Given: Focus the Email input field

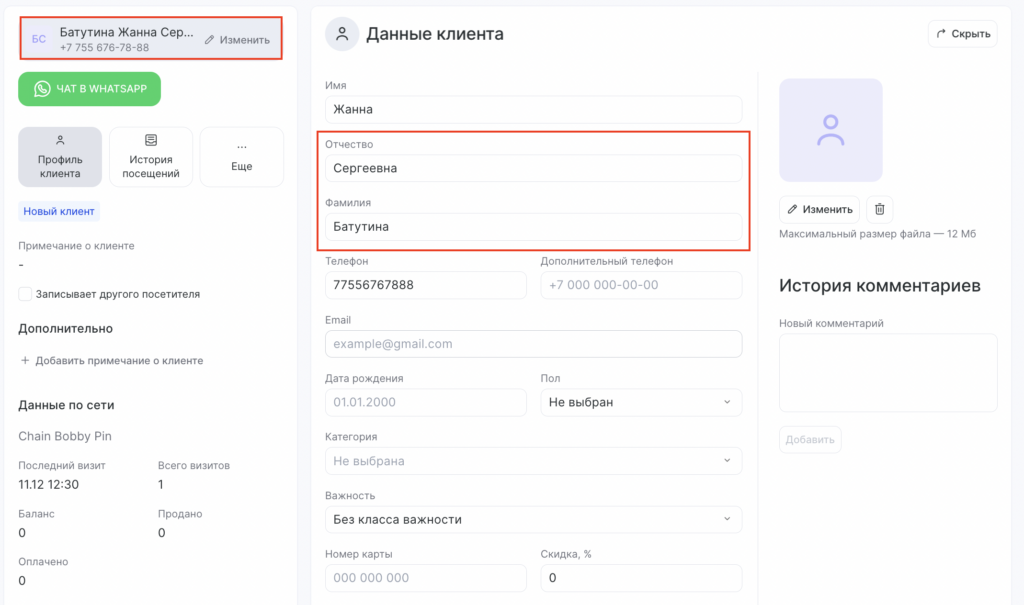Looking at the screenshot, I should click(533, 344).
